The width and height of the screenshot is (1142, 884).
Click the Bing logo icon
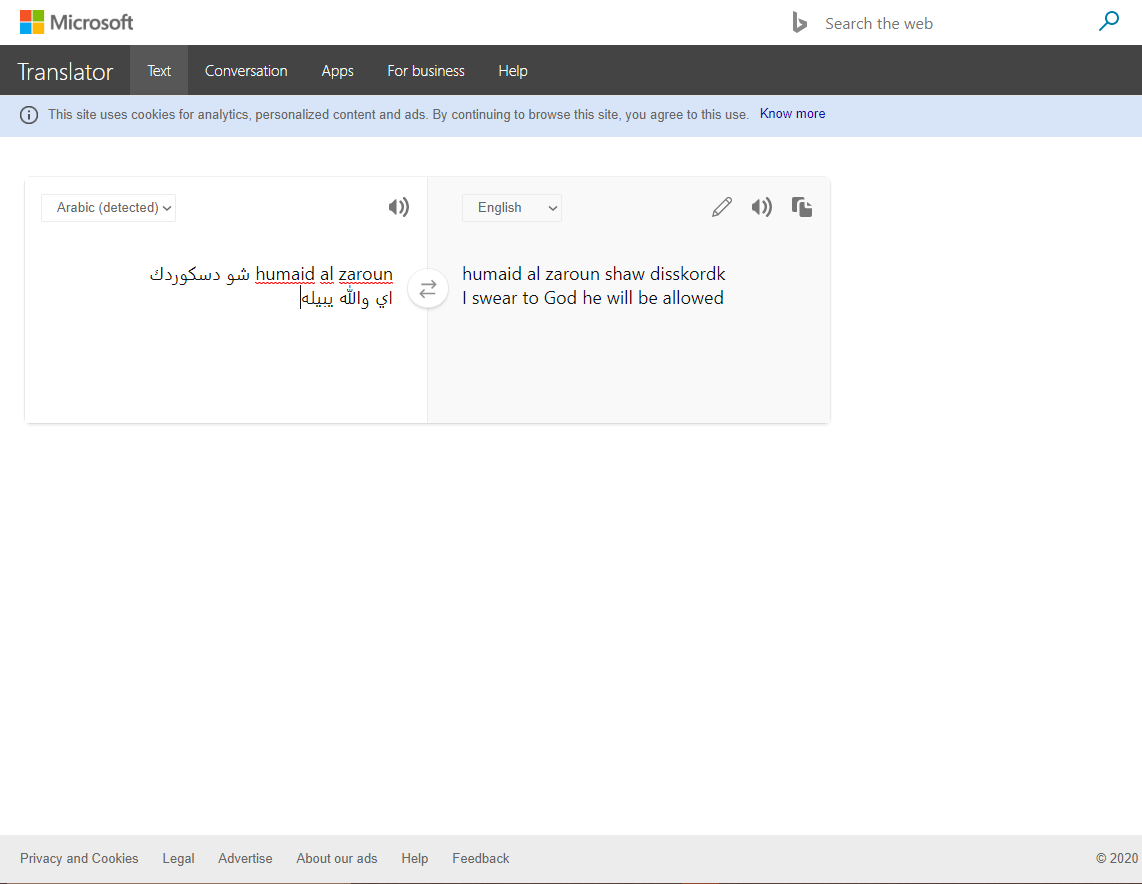[x=800, y=23]
